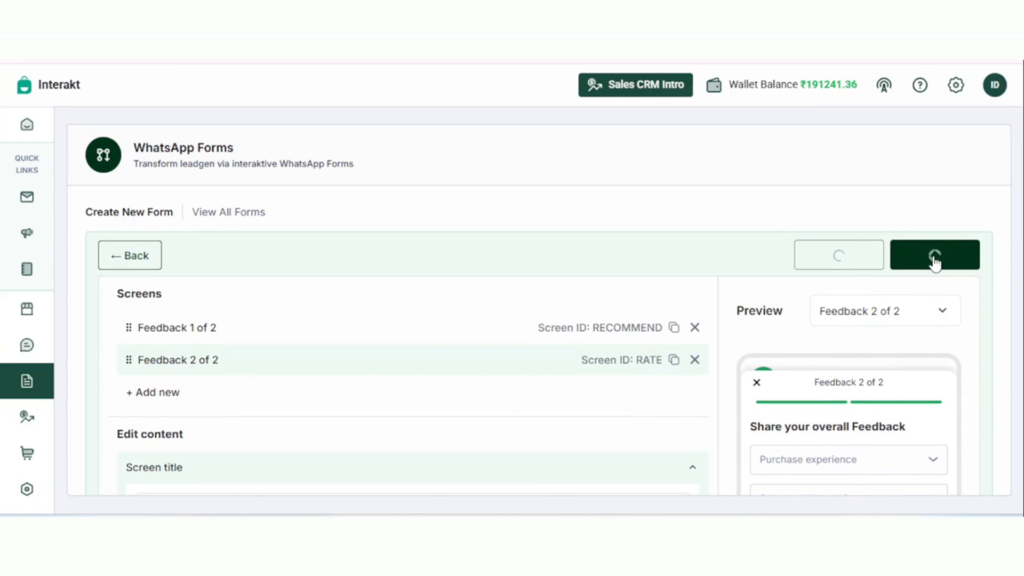Open the Preview screen selector dropdown

point(885,311)
